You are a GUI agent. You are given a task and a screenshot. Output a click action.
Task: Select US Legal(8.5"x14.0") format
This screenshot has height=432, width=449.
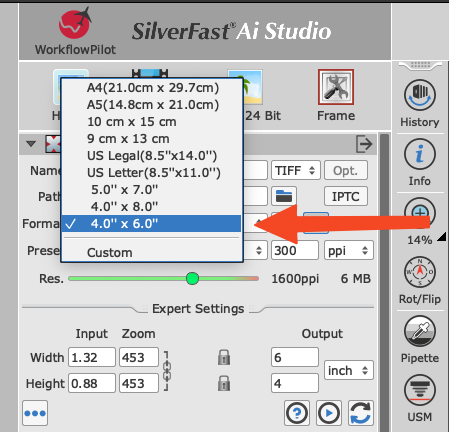tap(151, 156)
